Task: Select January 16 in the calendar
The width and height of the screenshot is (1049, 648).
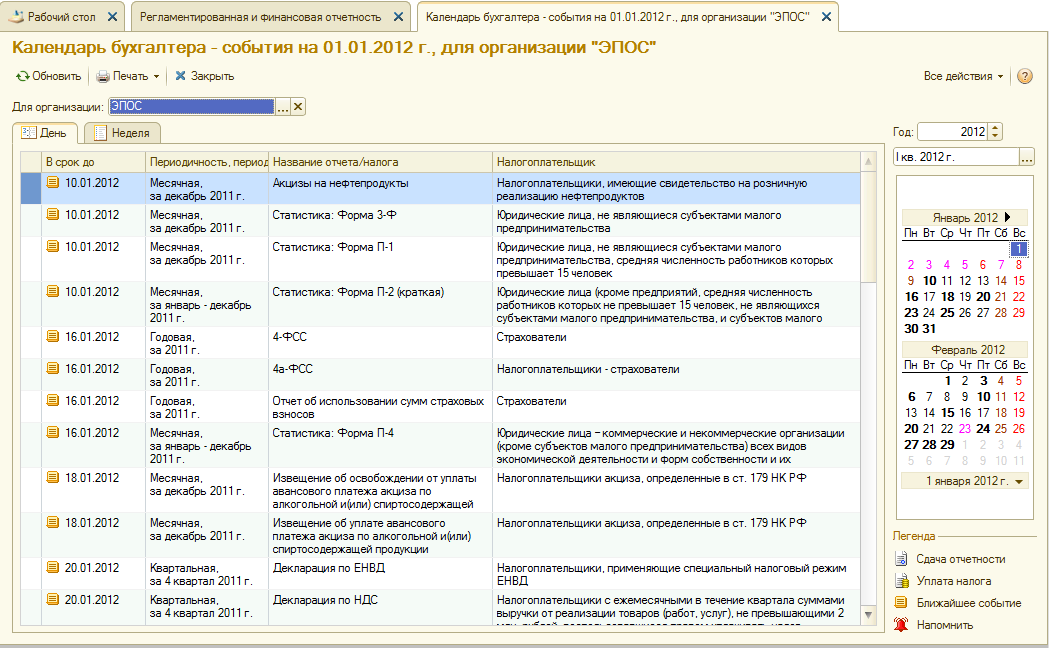Action: [911, 297]
